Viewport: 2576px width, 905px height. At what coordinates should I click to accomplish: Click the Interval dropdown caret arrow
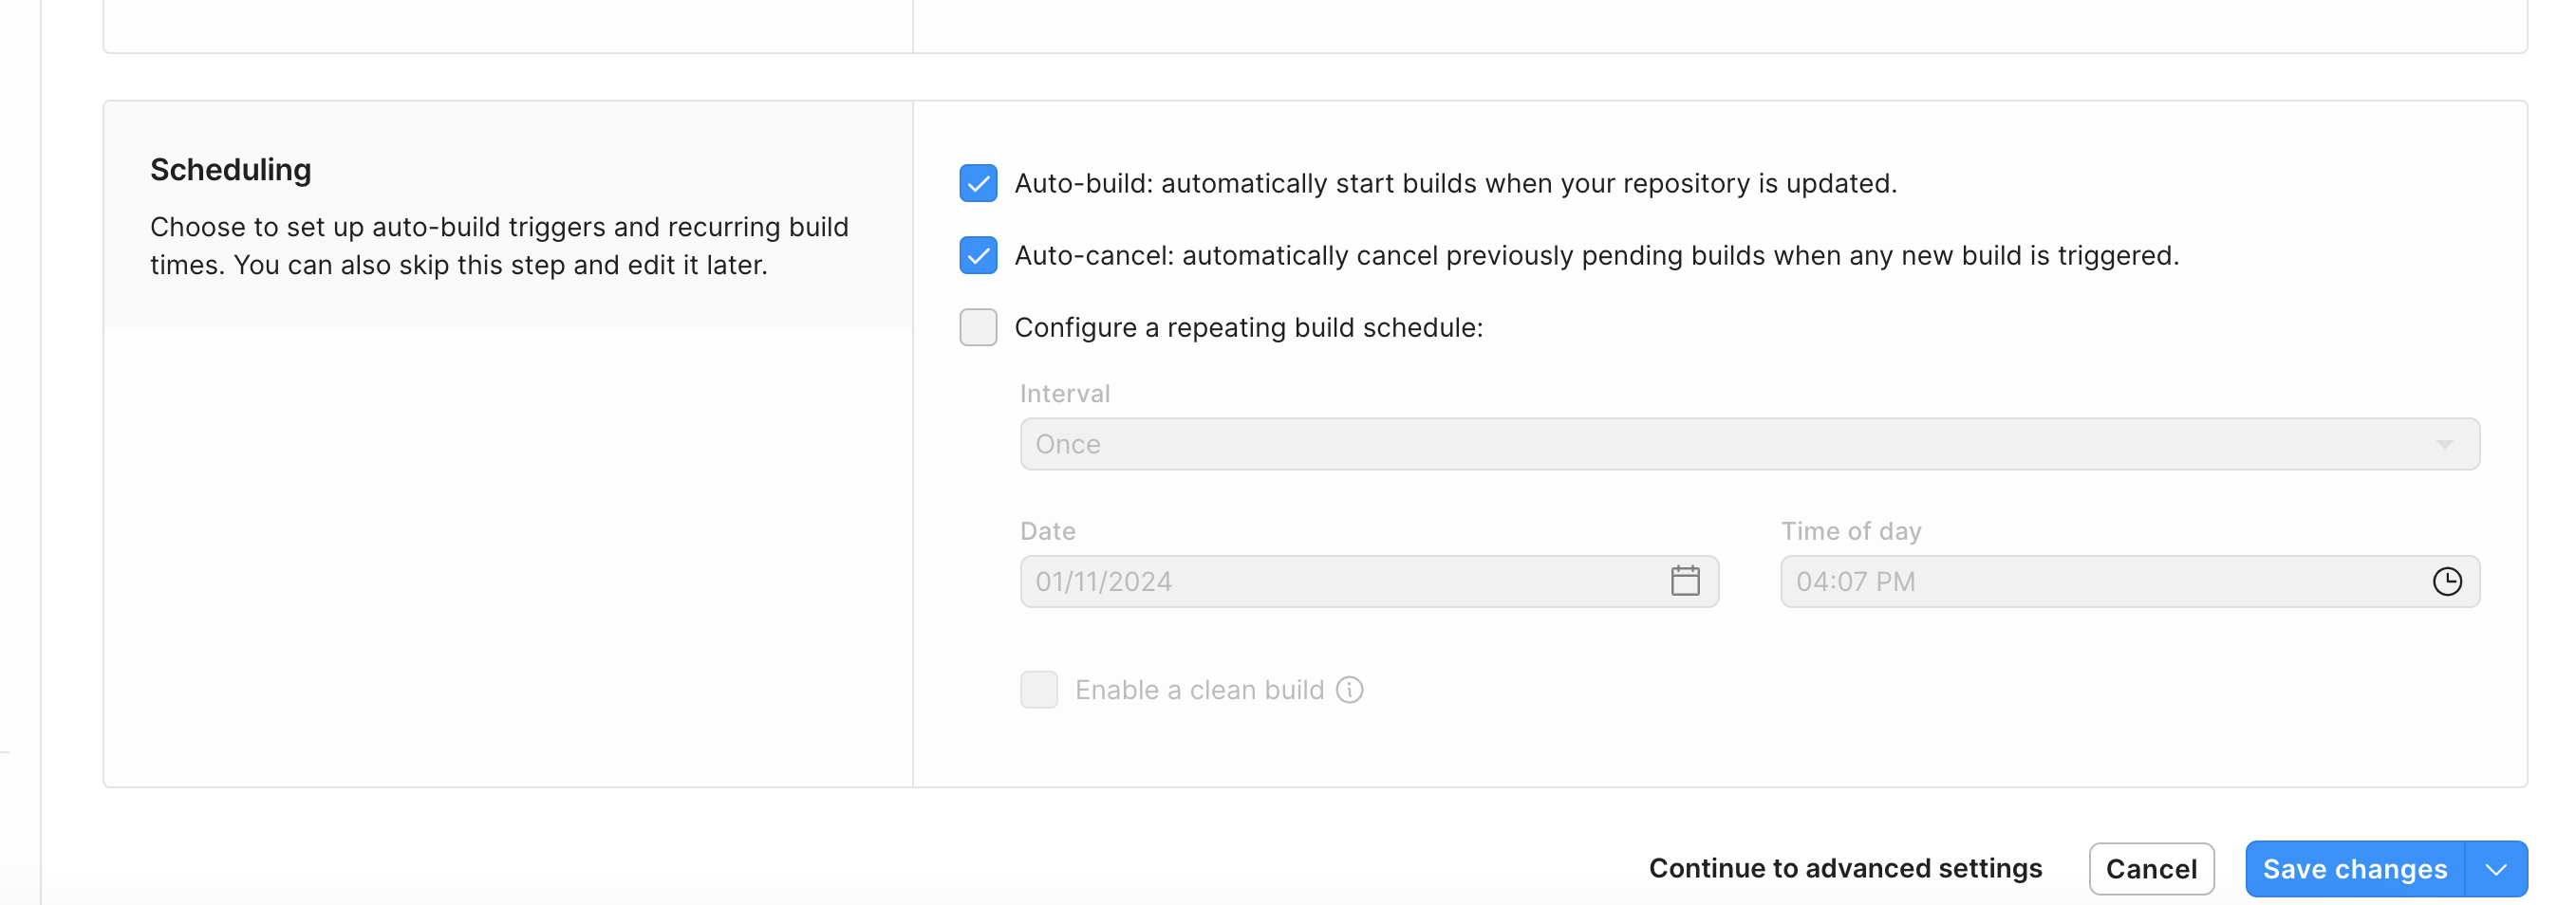click(x=2444, y=444)
